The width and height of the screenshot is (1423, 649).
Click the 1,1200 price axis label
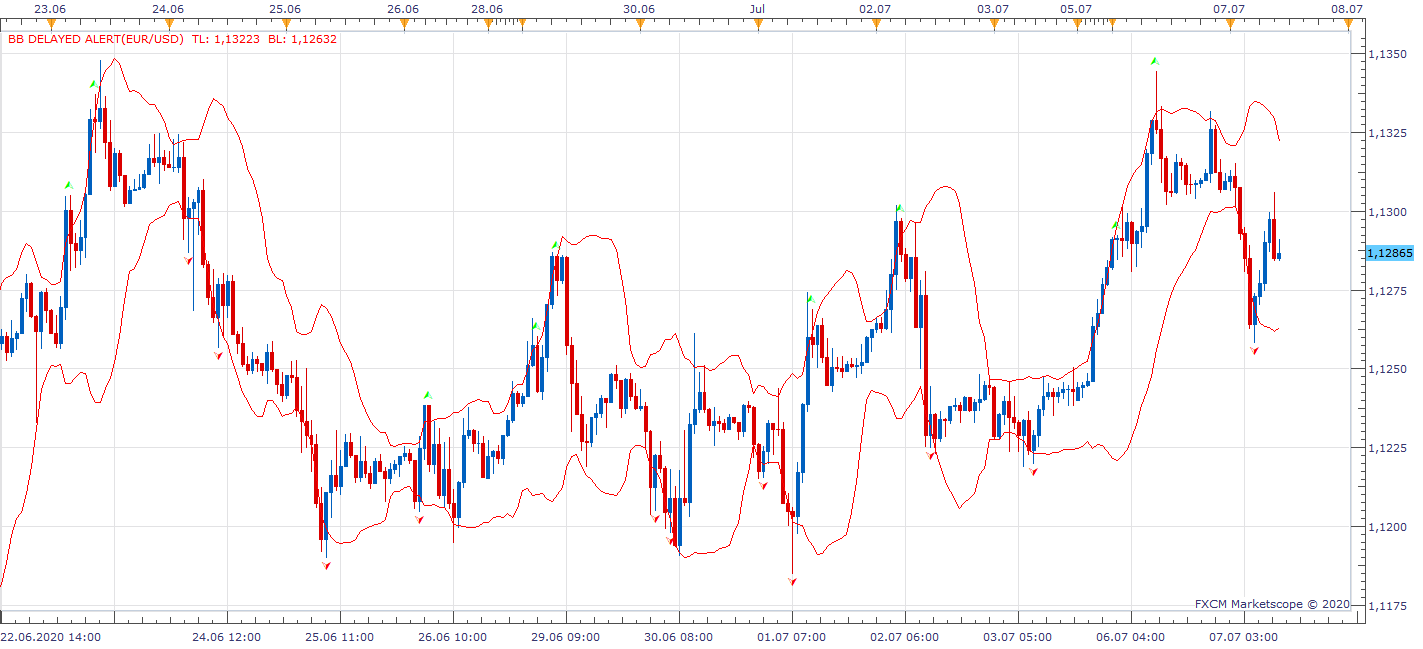(x=1389, y=527)
